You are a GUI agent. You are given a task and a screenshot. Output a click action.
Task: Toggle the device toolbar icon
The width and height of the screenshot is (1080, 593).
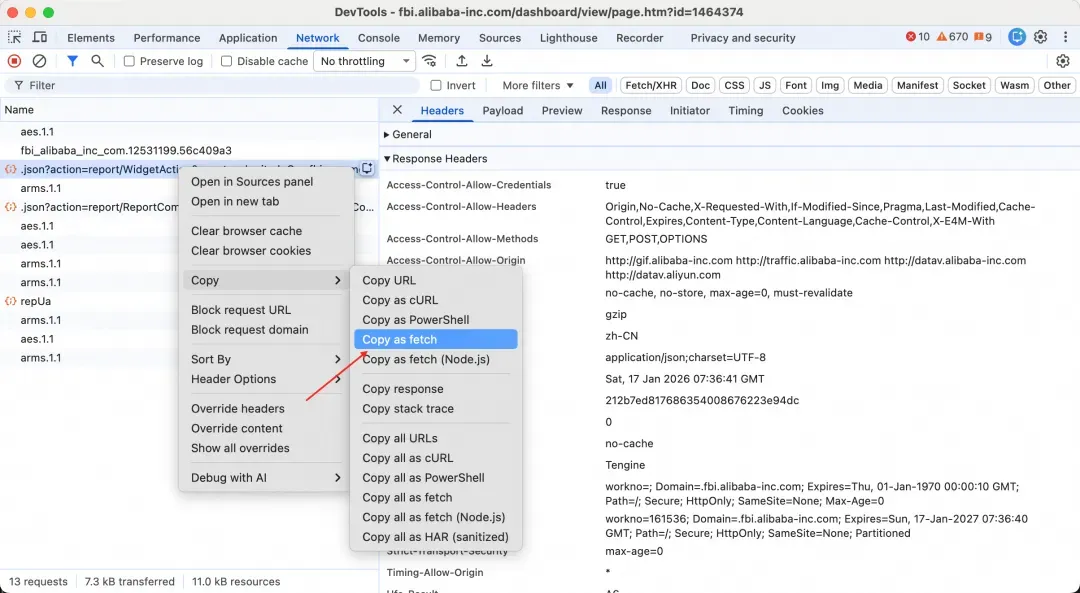point(40,38)
